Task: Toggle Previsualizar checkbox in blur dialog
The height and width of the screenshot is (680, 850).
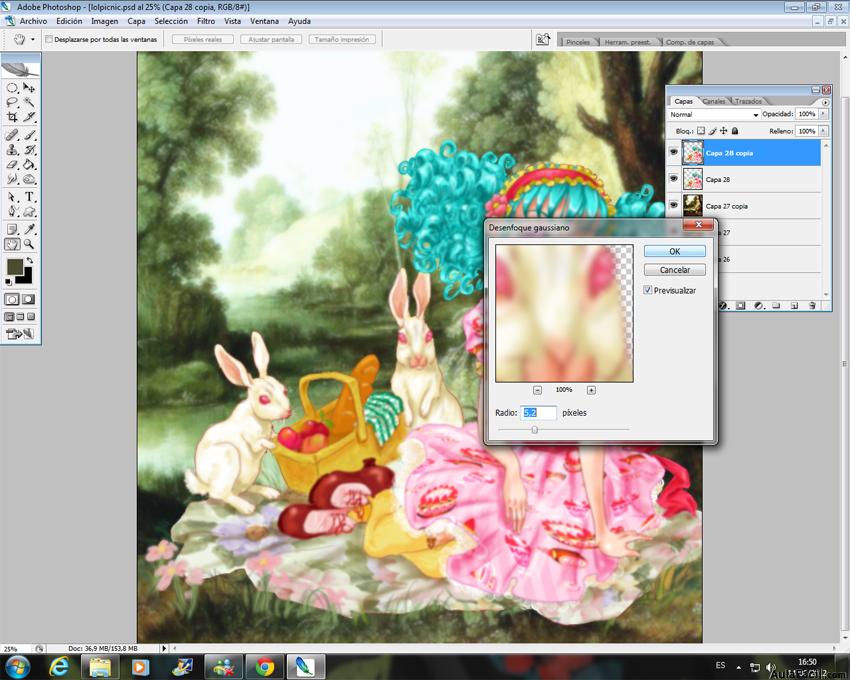Action: coord(647,290)
